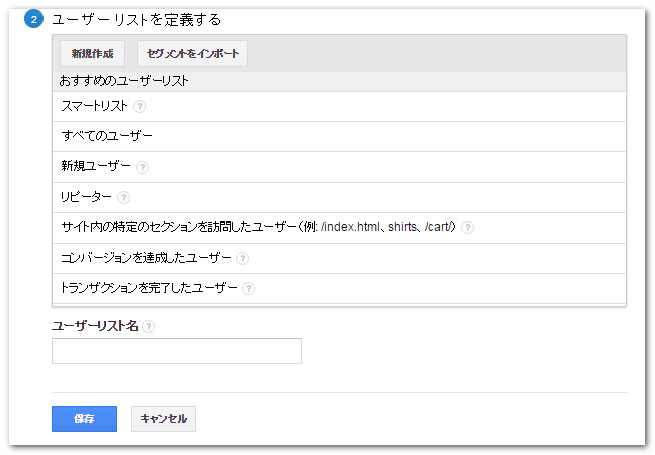Click help icon next to ユーザーリスト名 label
The height and width of the screenshot is (455, 655).
[149, 326]
